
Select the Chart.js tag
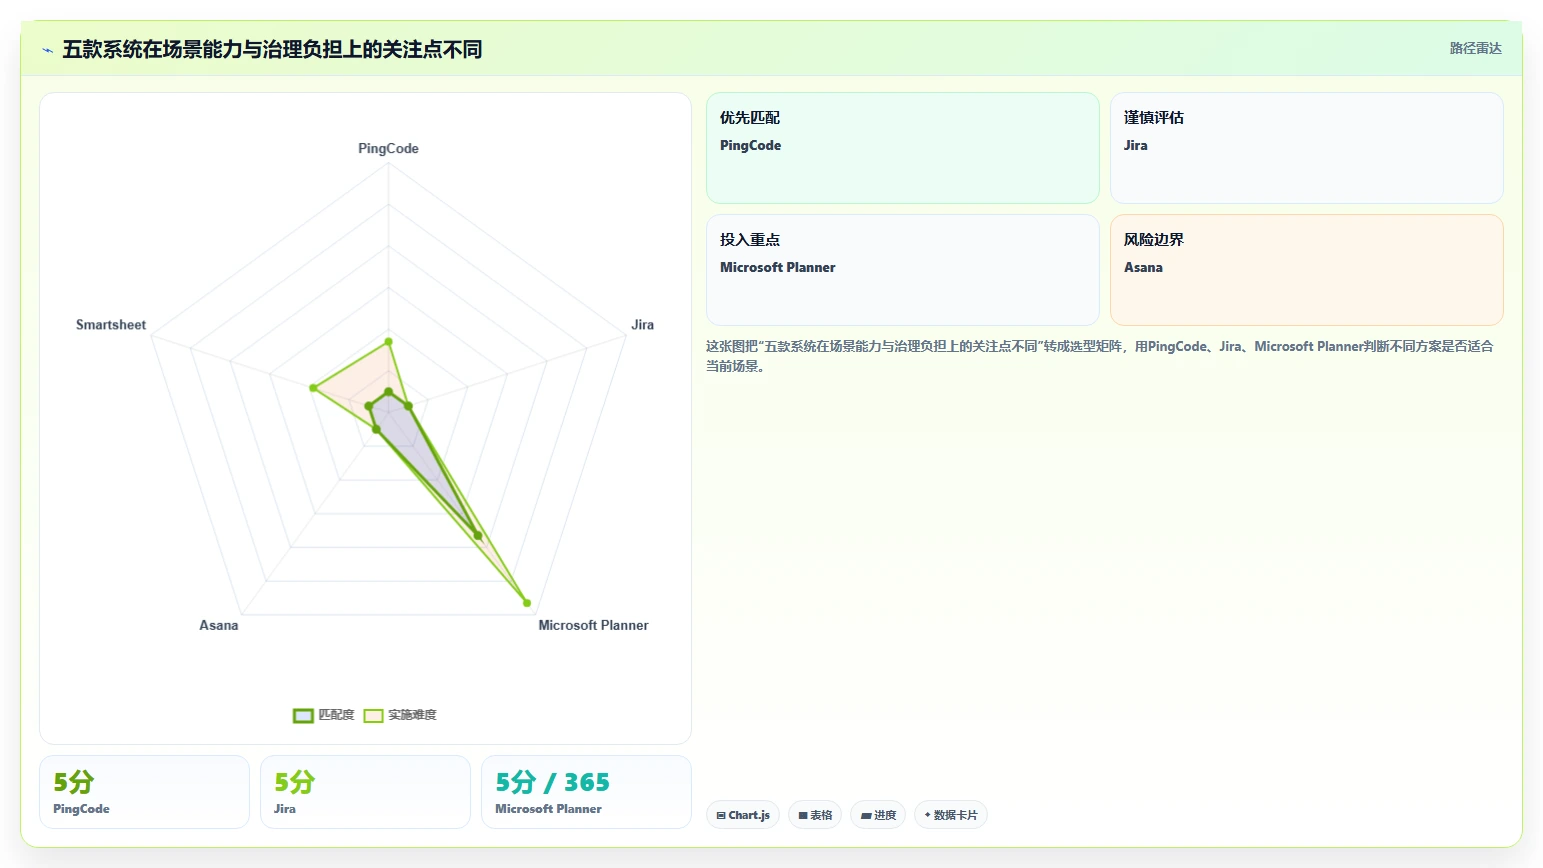[743, 815]
